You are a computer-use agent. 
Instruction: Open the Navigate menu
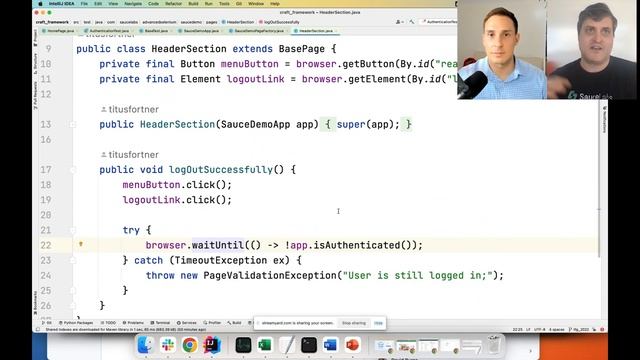[133, 4]
